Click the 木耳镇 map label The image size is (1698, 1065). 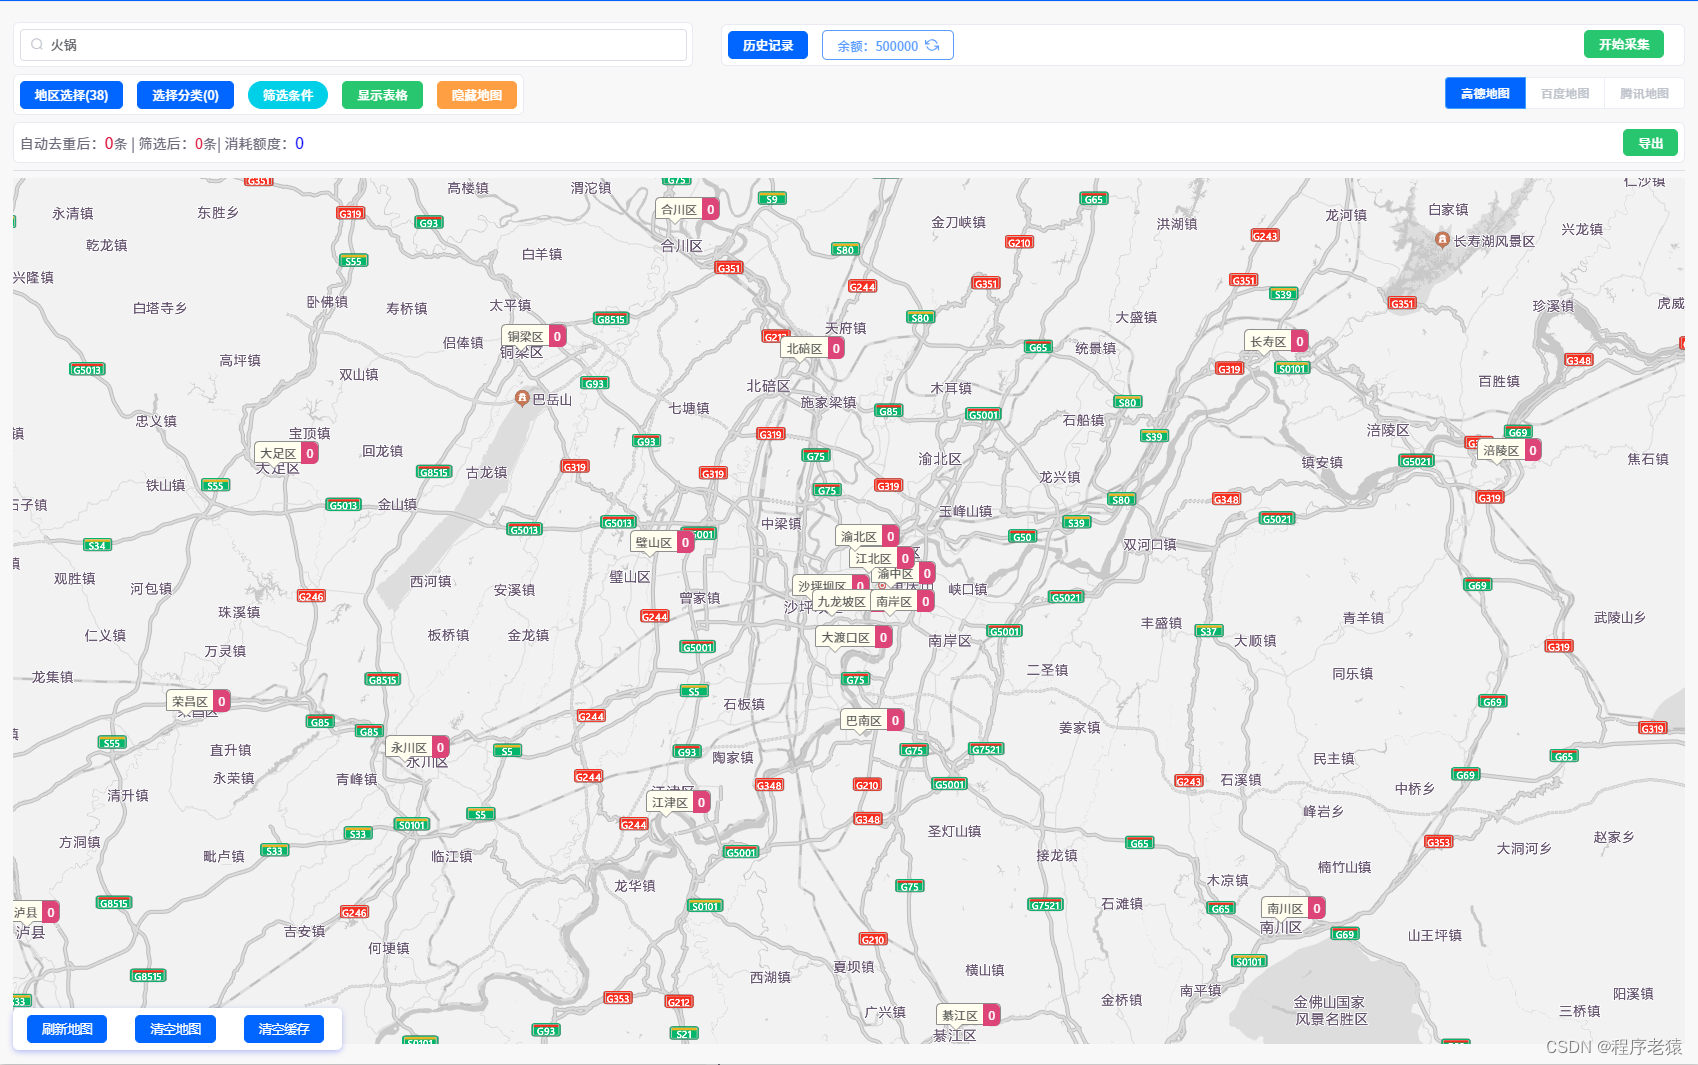click(x=951, y=388)
